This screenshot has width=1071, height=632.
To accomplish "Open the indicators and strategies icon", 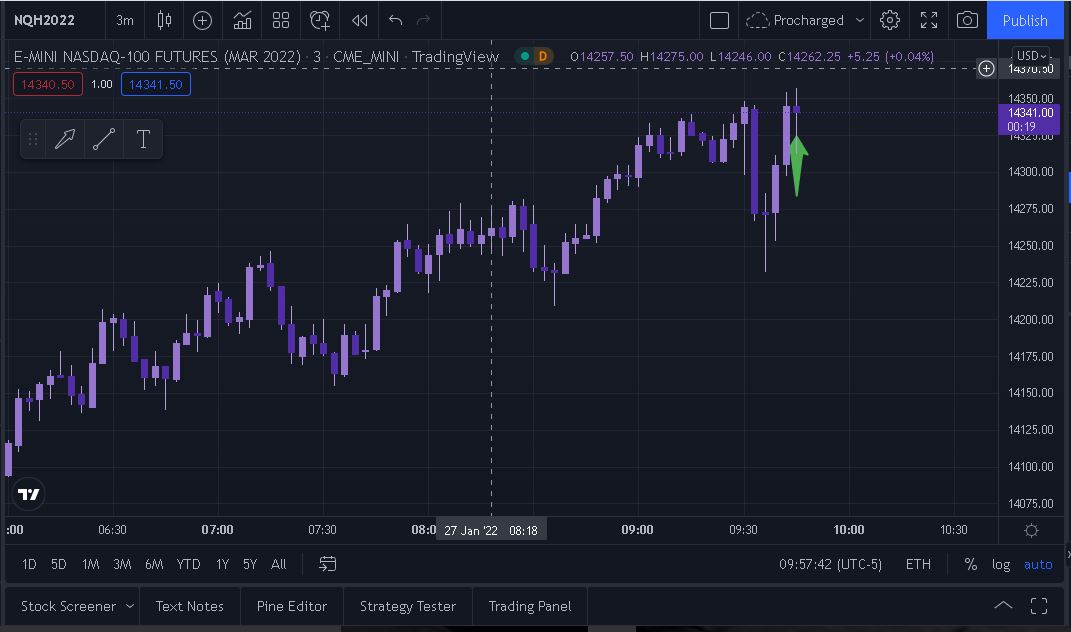I will tap(242, 20).
